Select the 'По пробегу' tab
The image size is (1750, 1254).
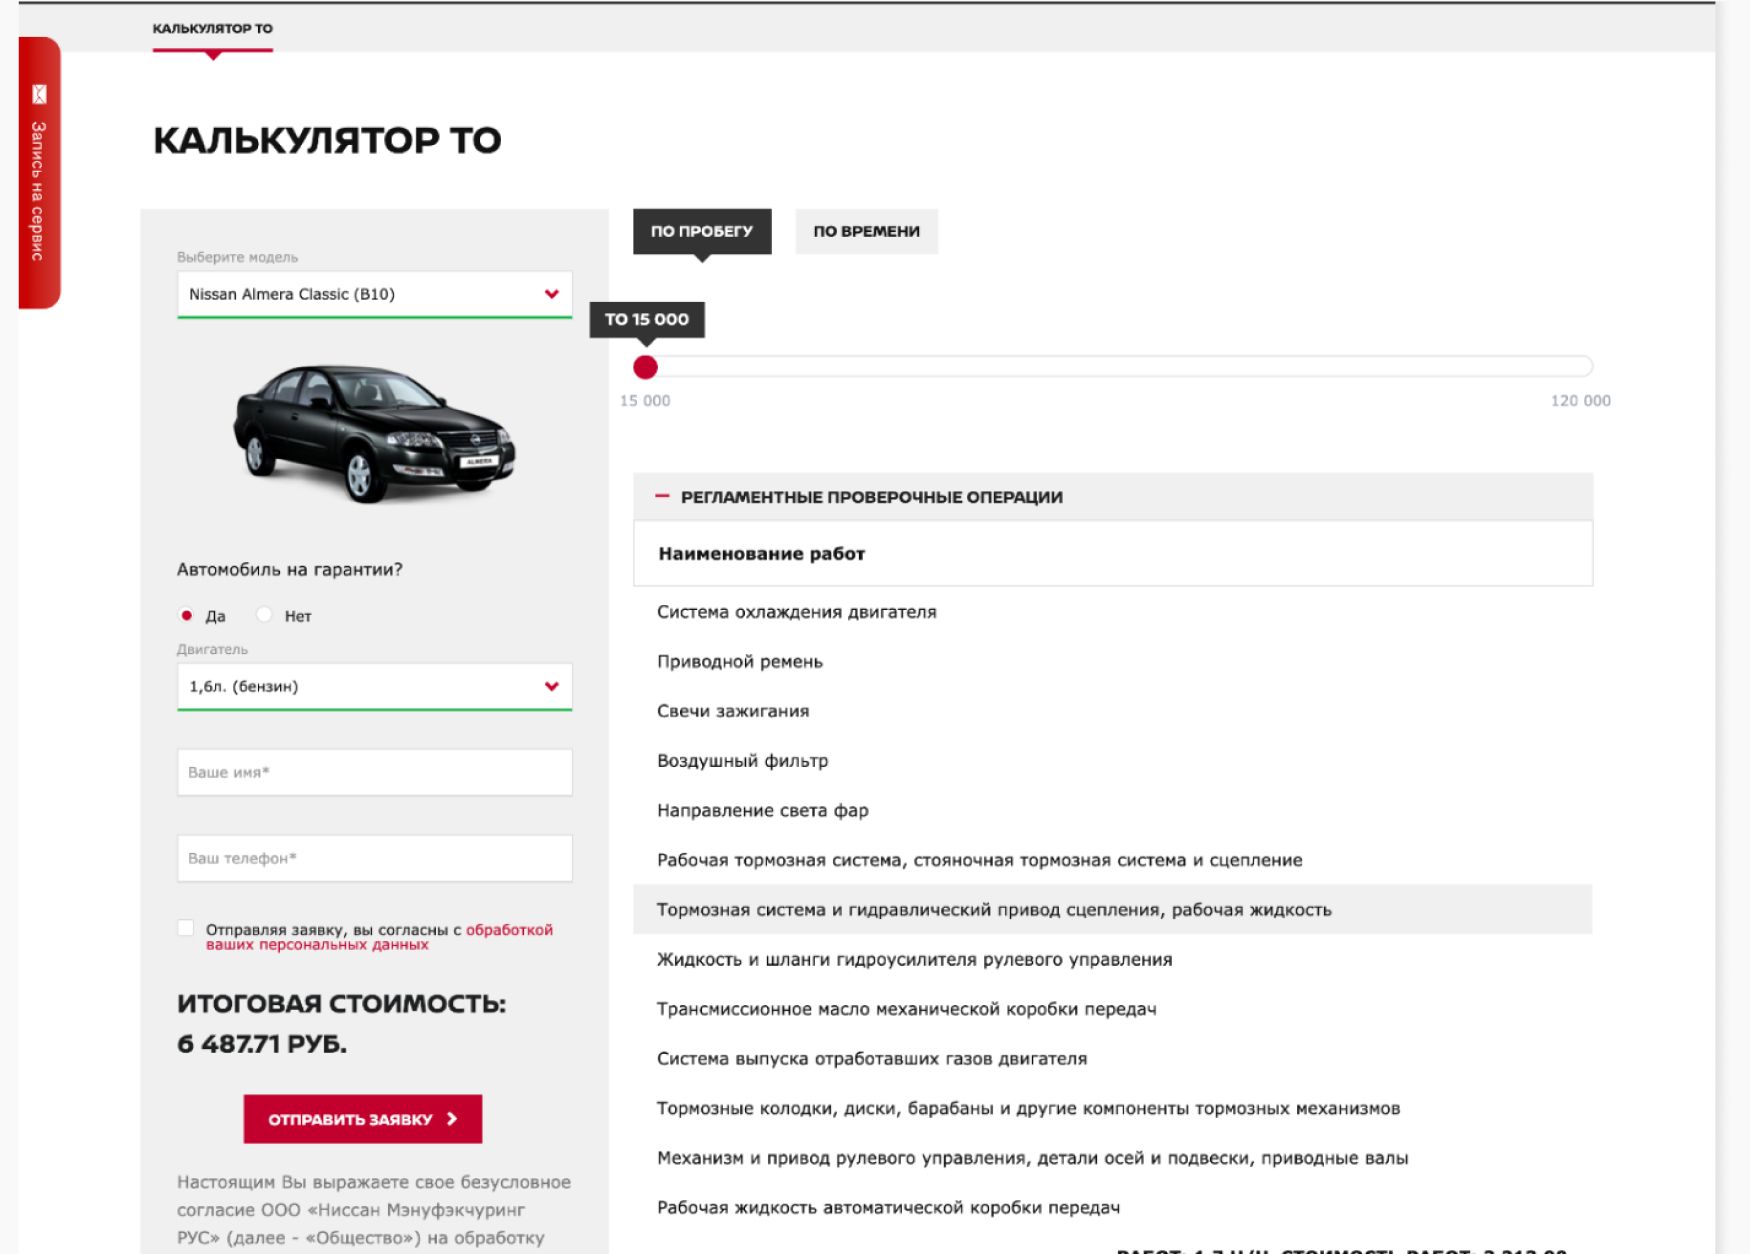701,231
